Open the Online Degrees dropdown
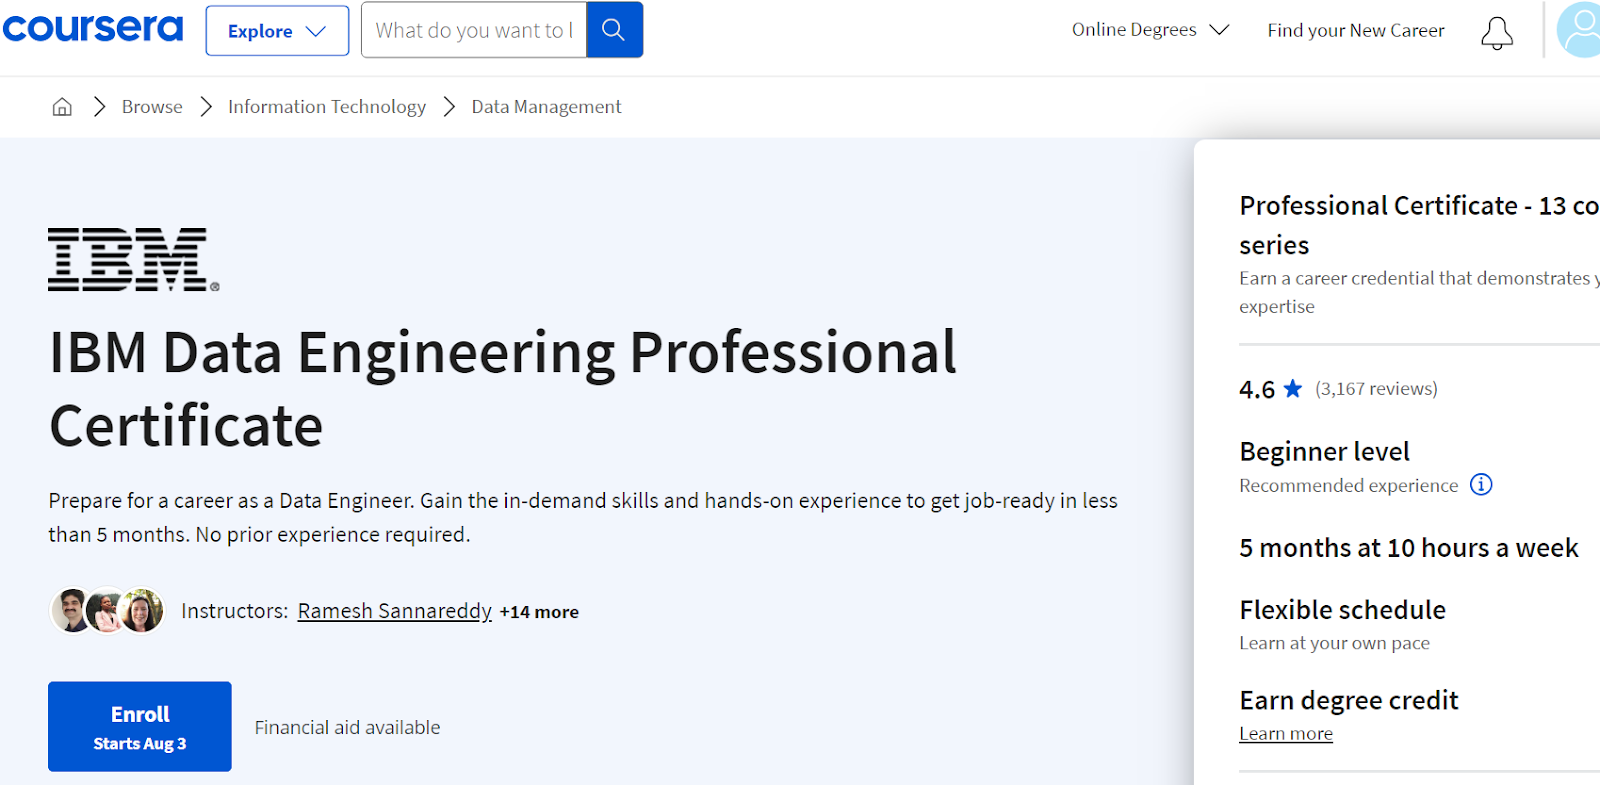The width and height of the screenshot is (1600, 785). click(1150, 30)
